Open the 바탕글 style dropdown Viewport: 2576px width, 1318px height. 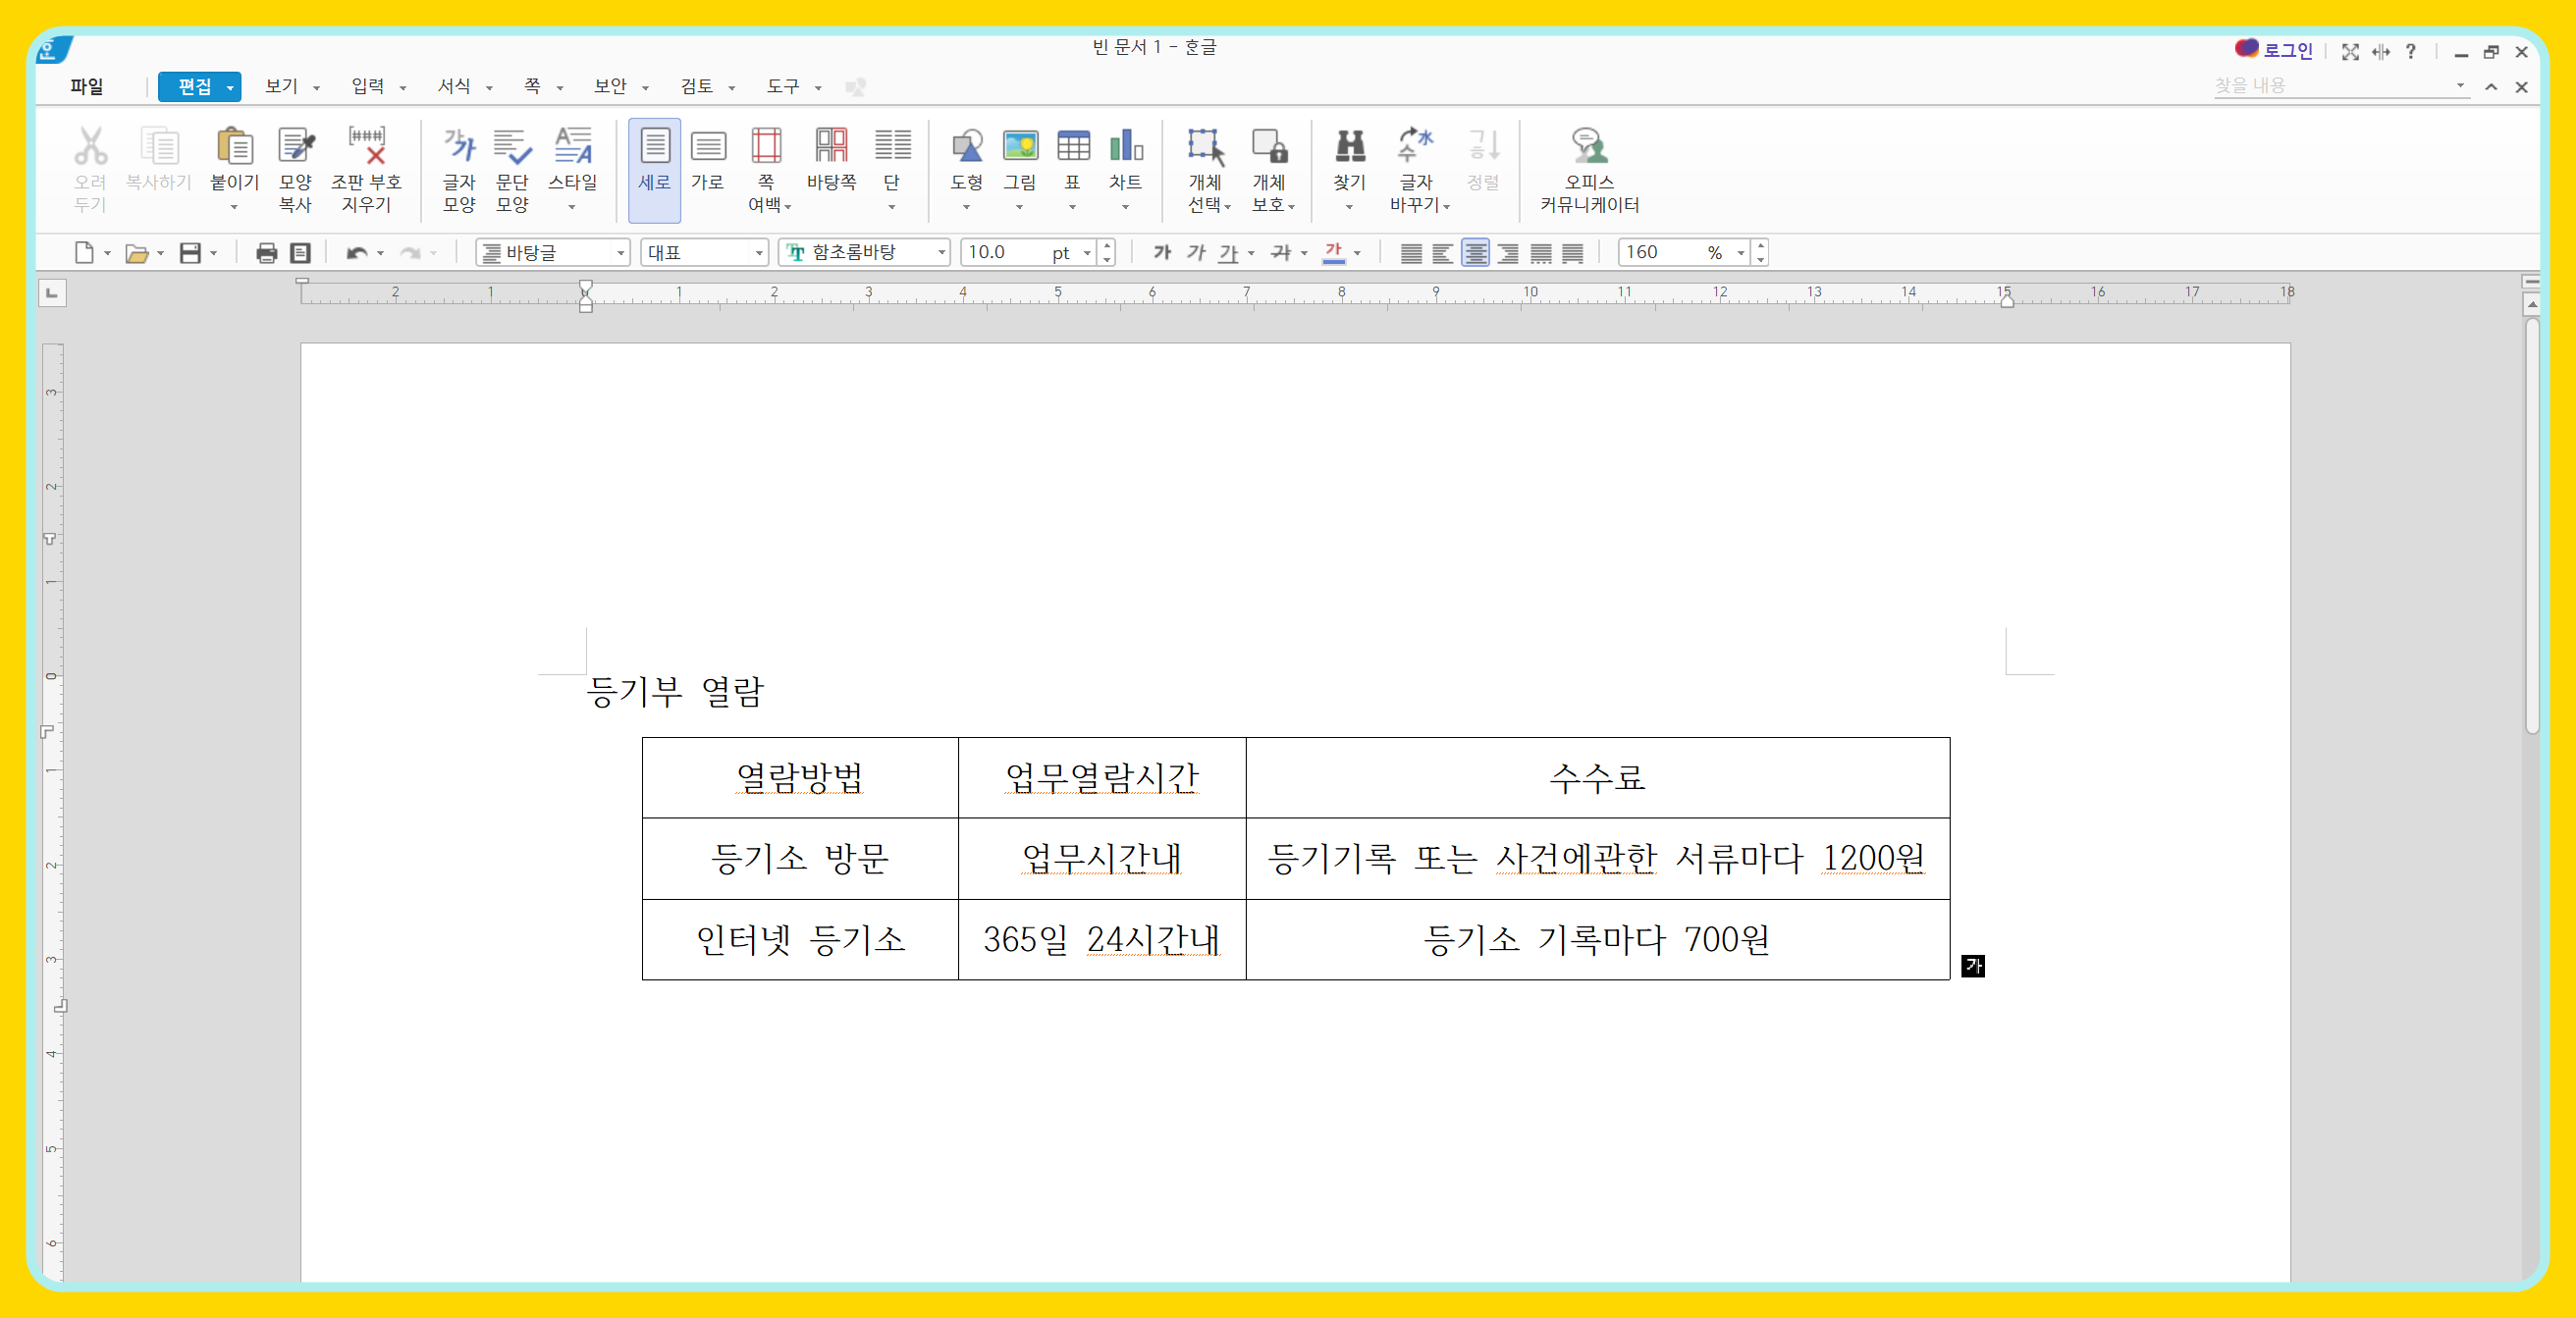[620, 253]
